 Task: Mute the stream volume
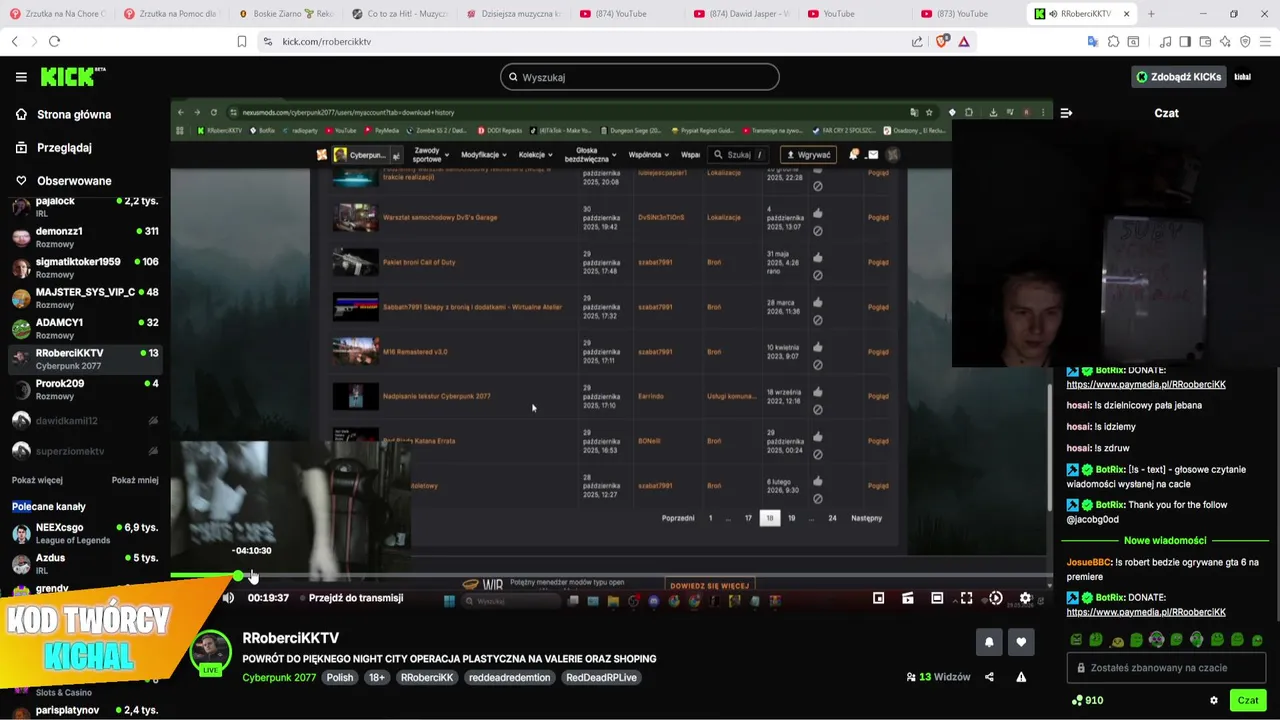click(228, 598)
